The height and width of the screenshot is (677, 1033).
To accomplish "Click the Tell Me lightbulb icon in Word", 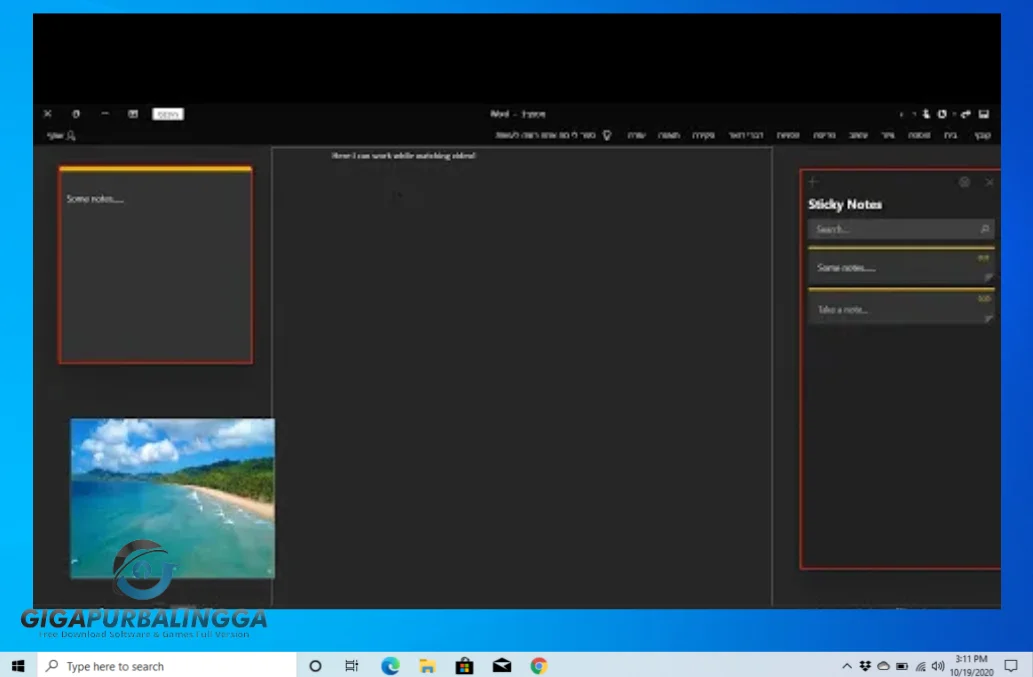I will (607, 135).
